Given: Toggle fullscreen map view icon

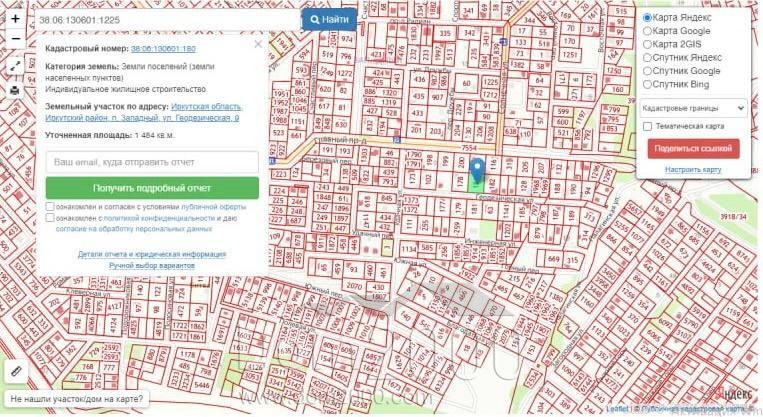Looking at the screenshot, I should click(x=15, y=66).
